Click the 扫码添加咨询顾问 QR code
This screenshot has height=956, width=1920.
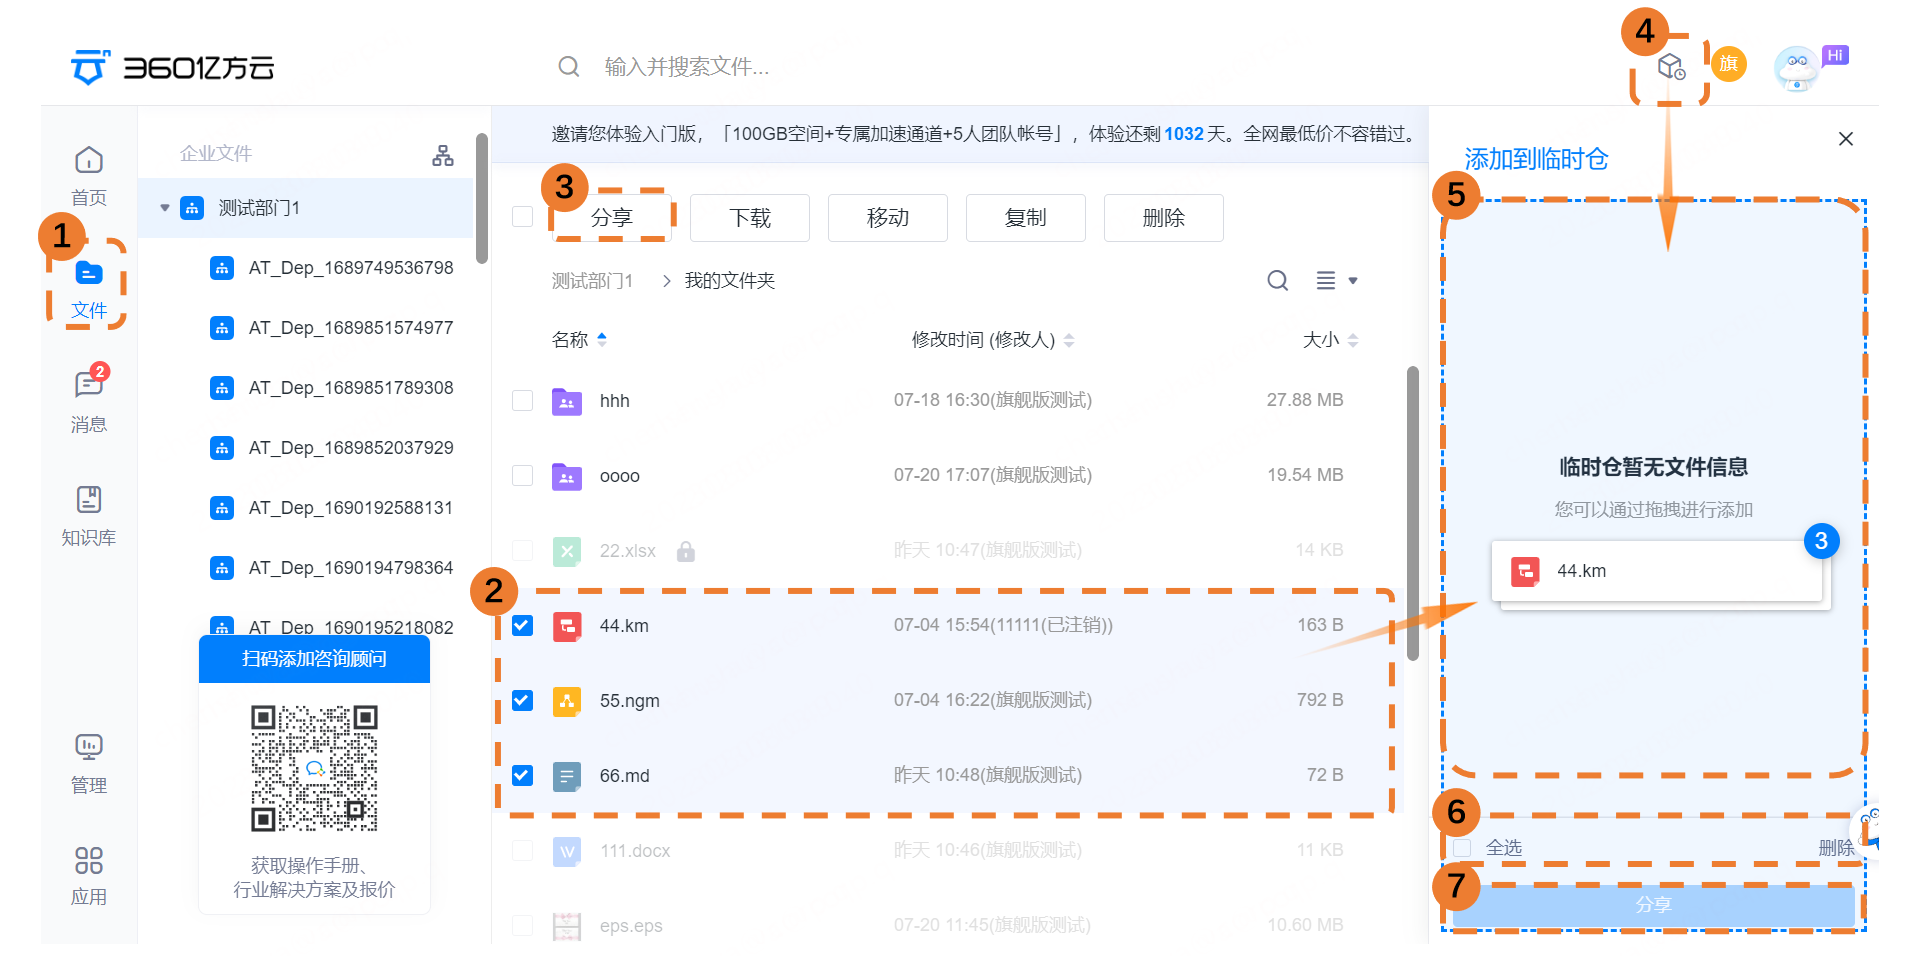(x=314, y=769)
